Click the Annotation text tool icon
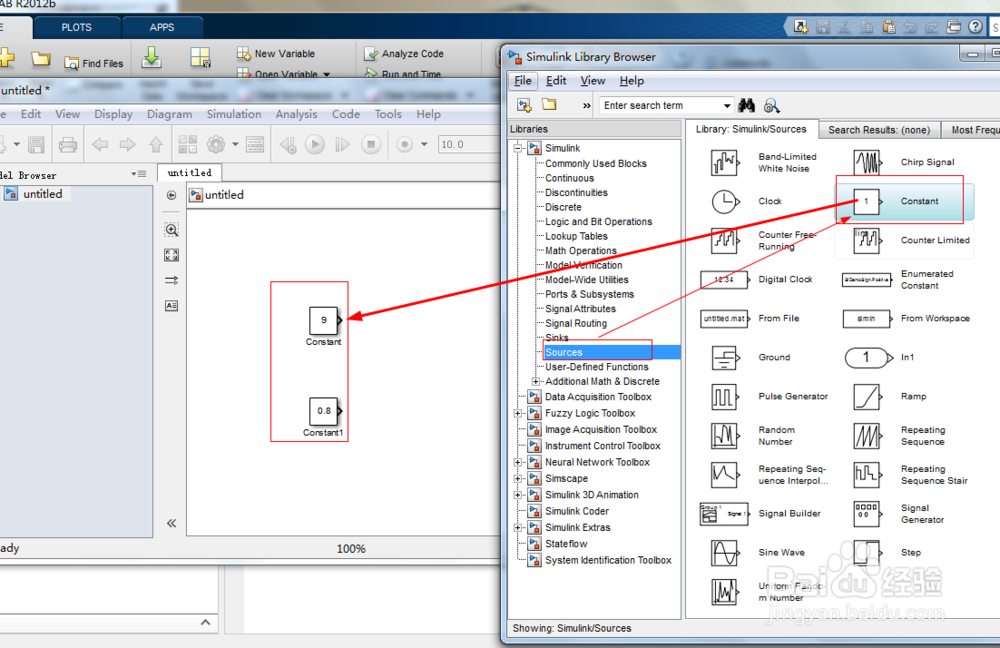 172,306
